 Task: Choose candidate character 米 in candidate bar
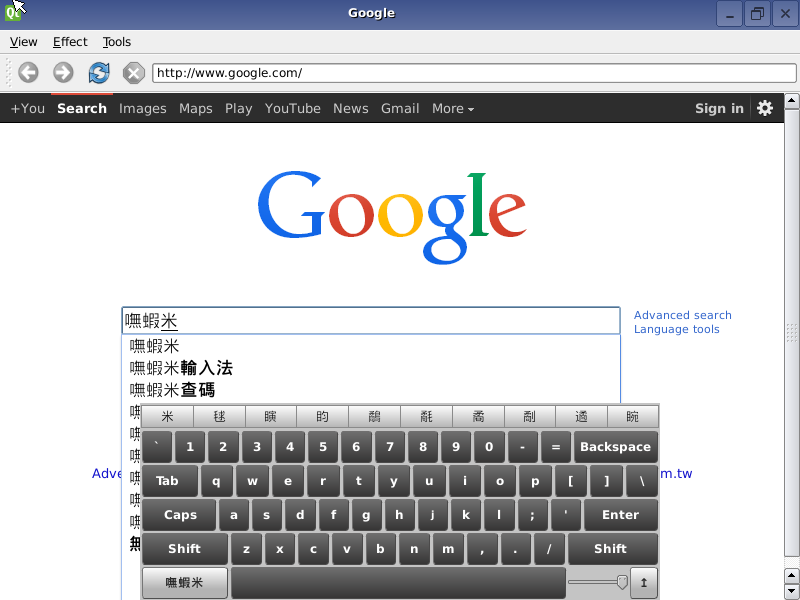point(167,417)
